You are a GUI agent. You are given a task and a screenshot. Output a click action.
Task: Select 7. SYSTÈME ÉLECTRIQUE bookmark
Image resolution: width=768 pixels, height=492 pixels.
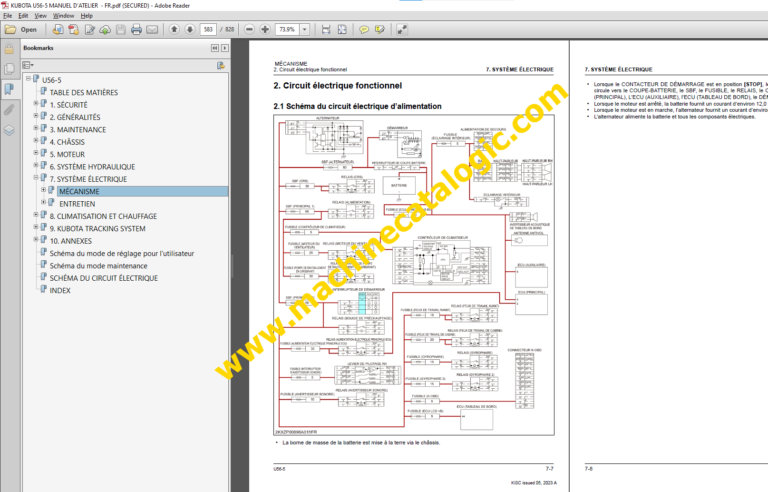(x=88, y=179)
